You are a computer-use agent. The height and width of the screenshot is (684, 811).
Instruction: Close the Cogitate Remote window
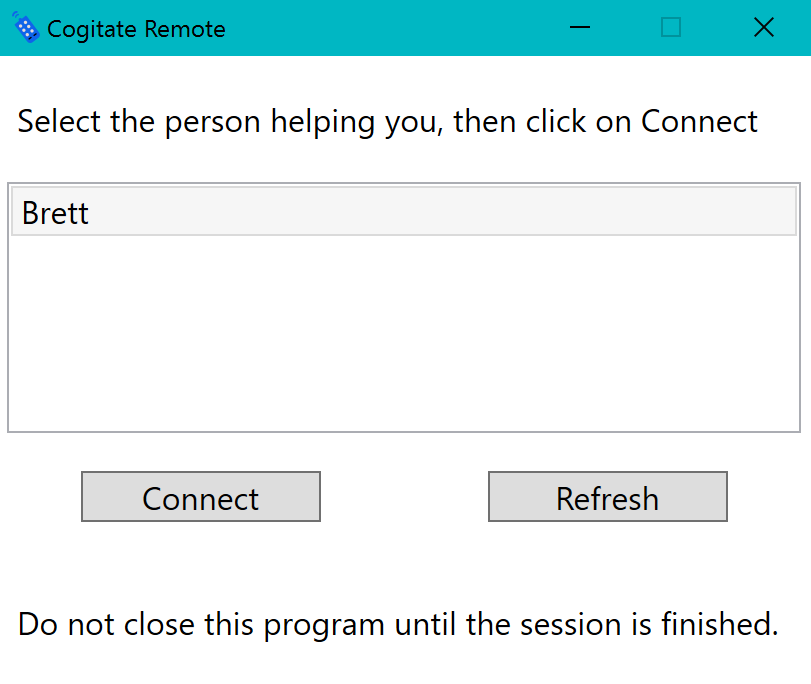pyautogui.click(x=763, y=27)
